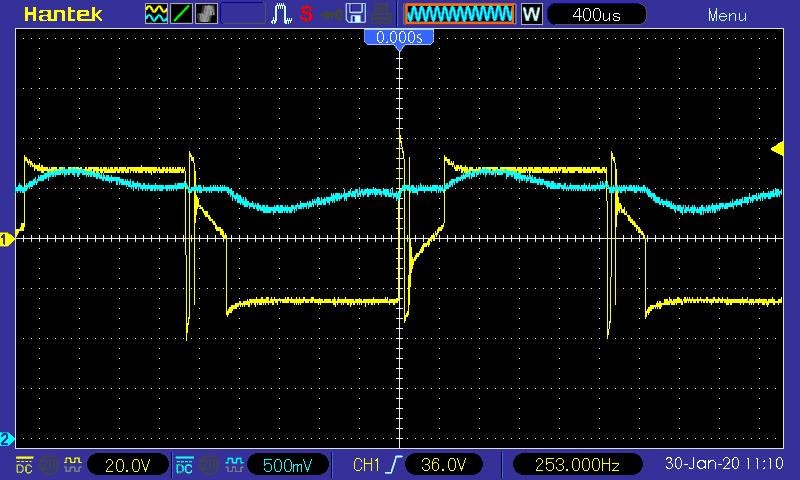
Task: Click the CH2 DC coupling icon
Action: (x=184, y=465)
